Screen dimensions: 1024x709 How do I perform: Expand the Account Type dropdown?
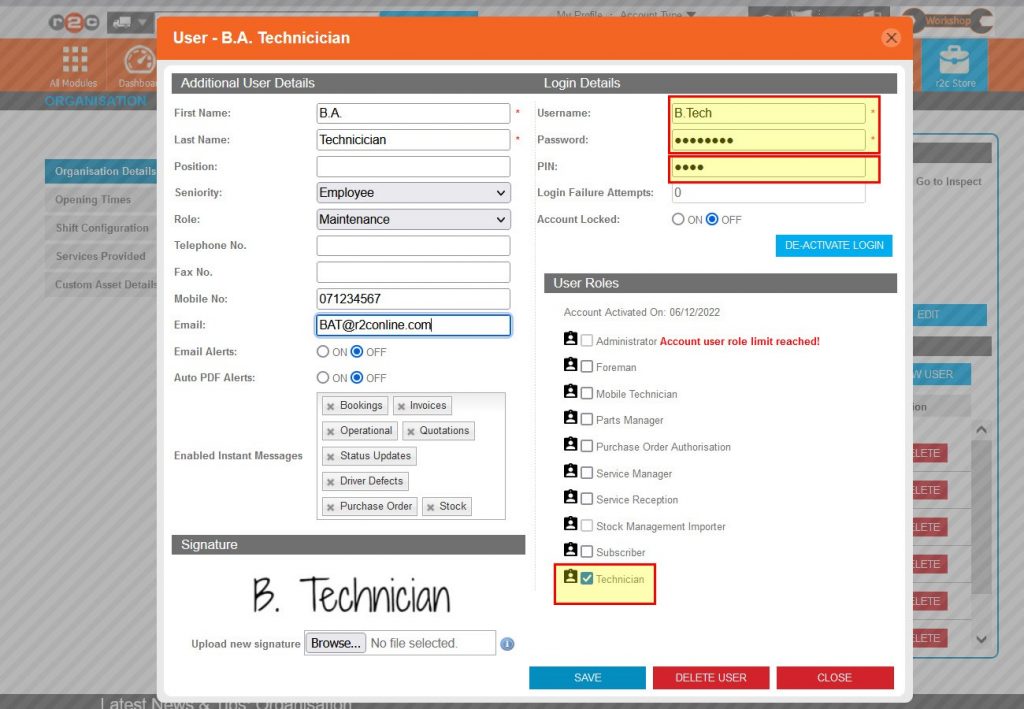(x=668, y=14)
